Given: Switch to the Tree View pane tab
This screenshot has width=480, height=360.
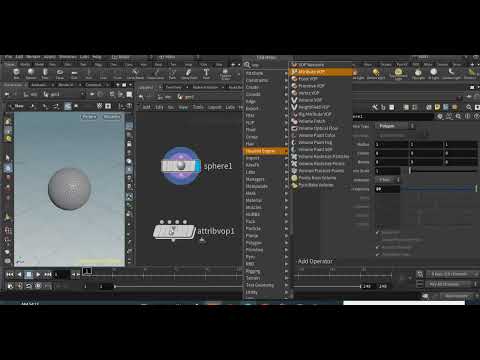Looking at the screenshot, I should coord(174,87).
